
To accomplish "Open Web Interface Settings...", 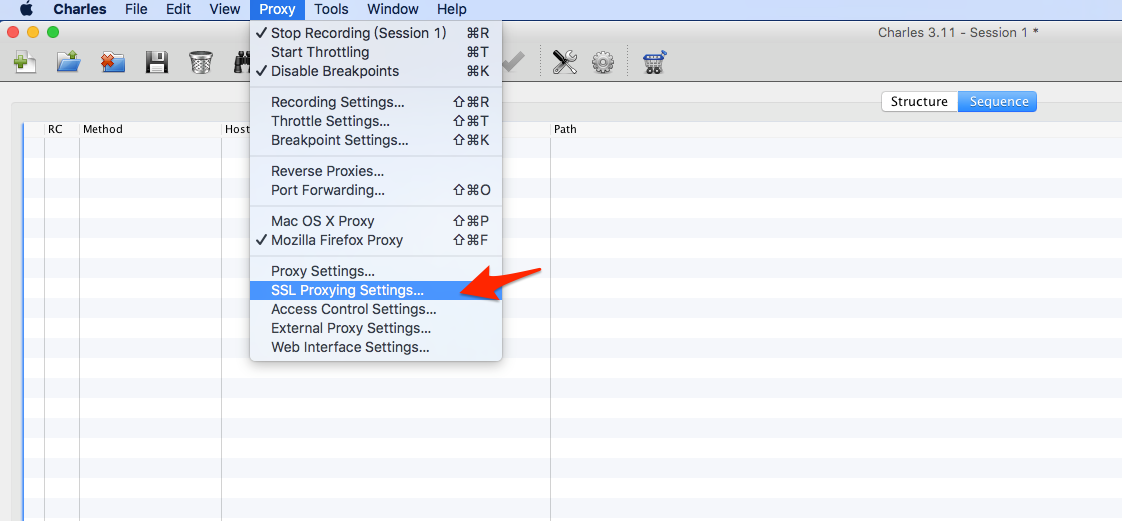I will coord(376,347).
